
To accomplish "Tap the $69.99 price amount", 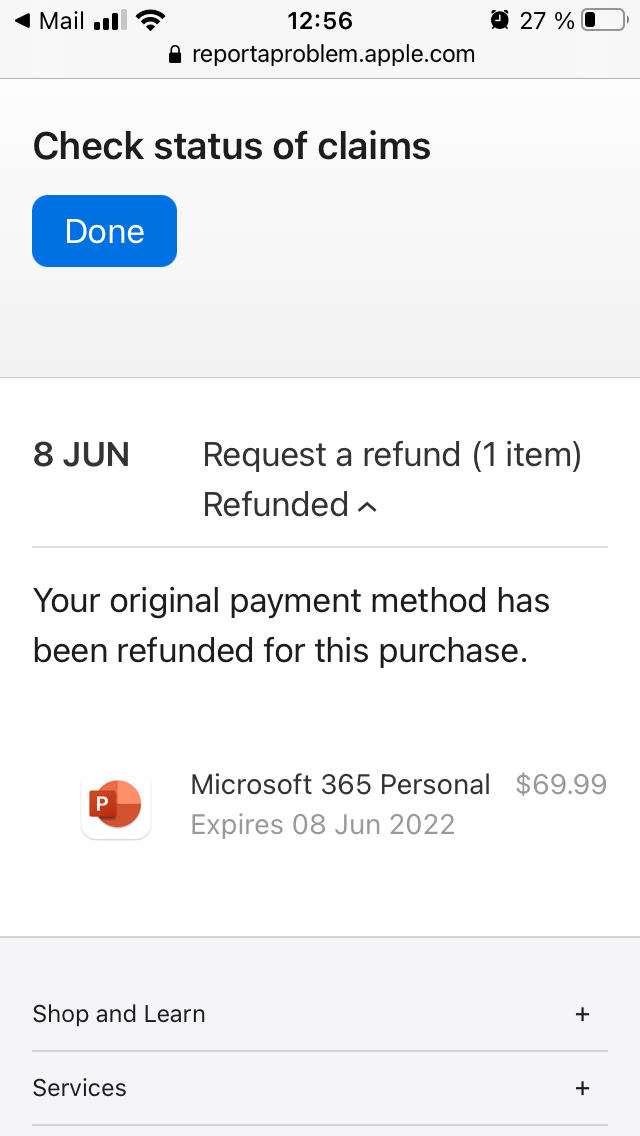I will tap(561, 785).
